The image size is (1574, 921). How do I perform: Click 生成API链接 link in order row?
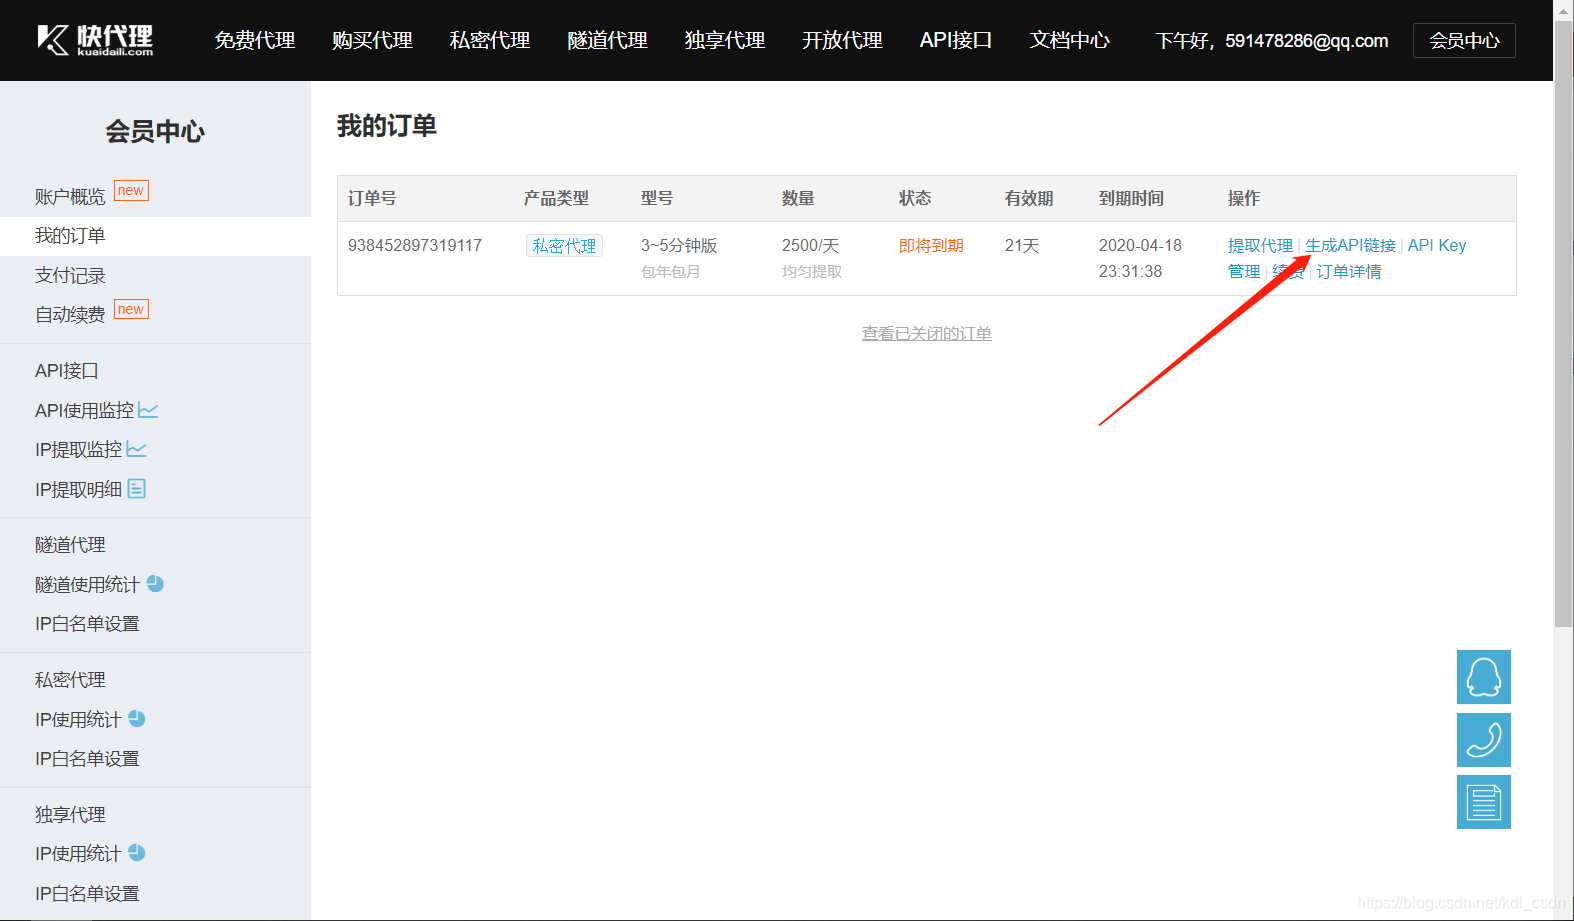[1350, 245]
